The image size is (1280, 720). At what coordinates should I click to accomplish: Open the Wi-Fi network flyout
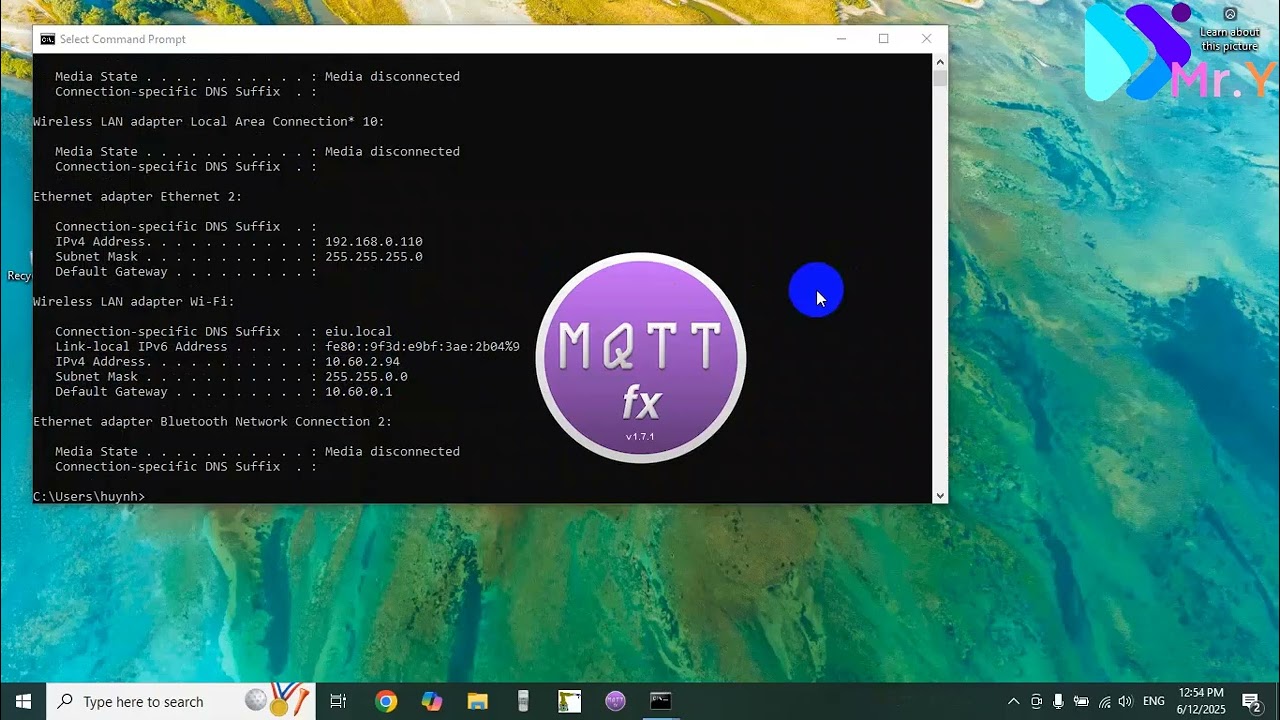(1104, 701)
